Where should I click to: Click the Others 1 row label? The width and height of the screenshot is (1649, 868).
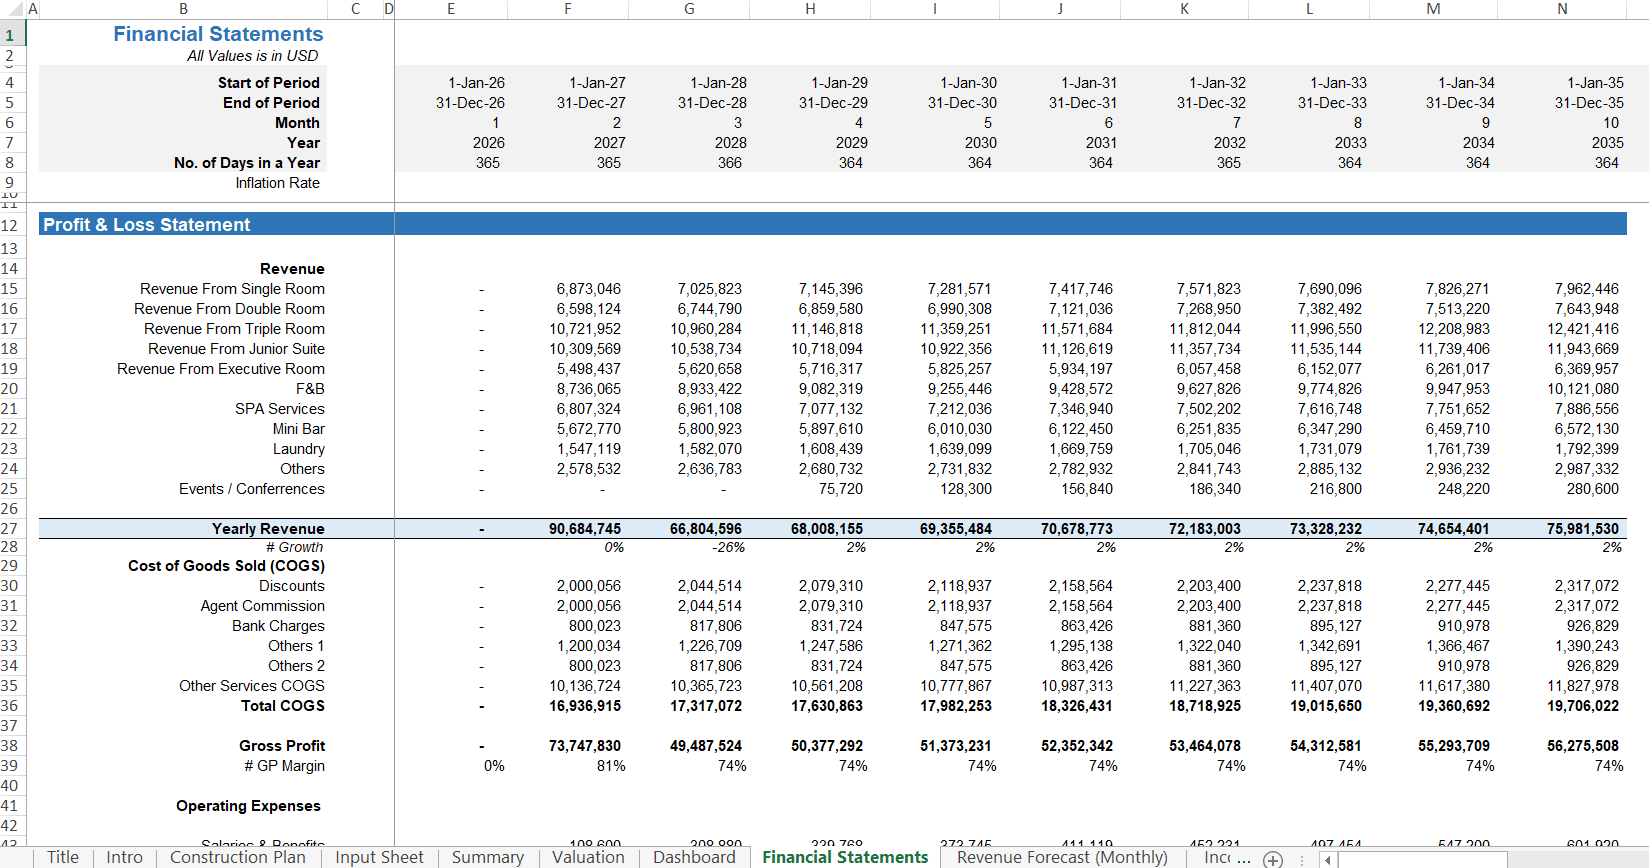tap(296, 646)
